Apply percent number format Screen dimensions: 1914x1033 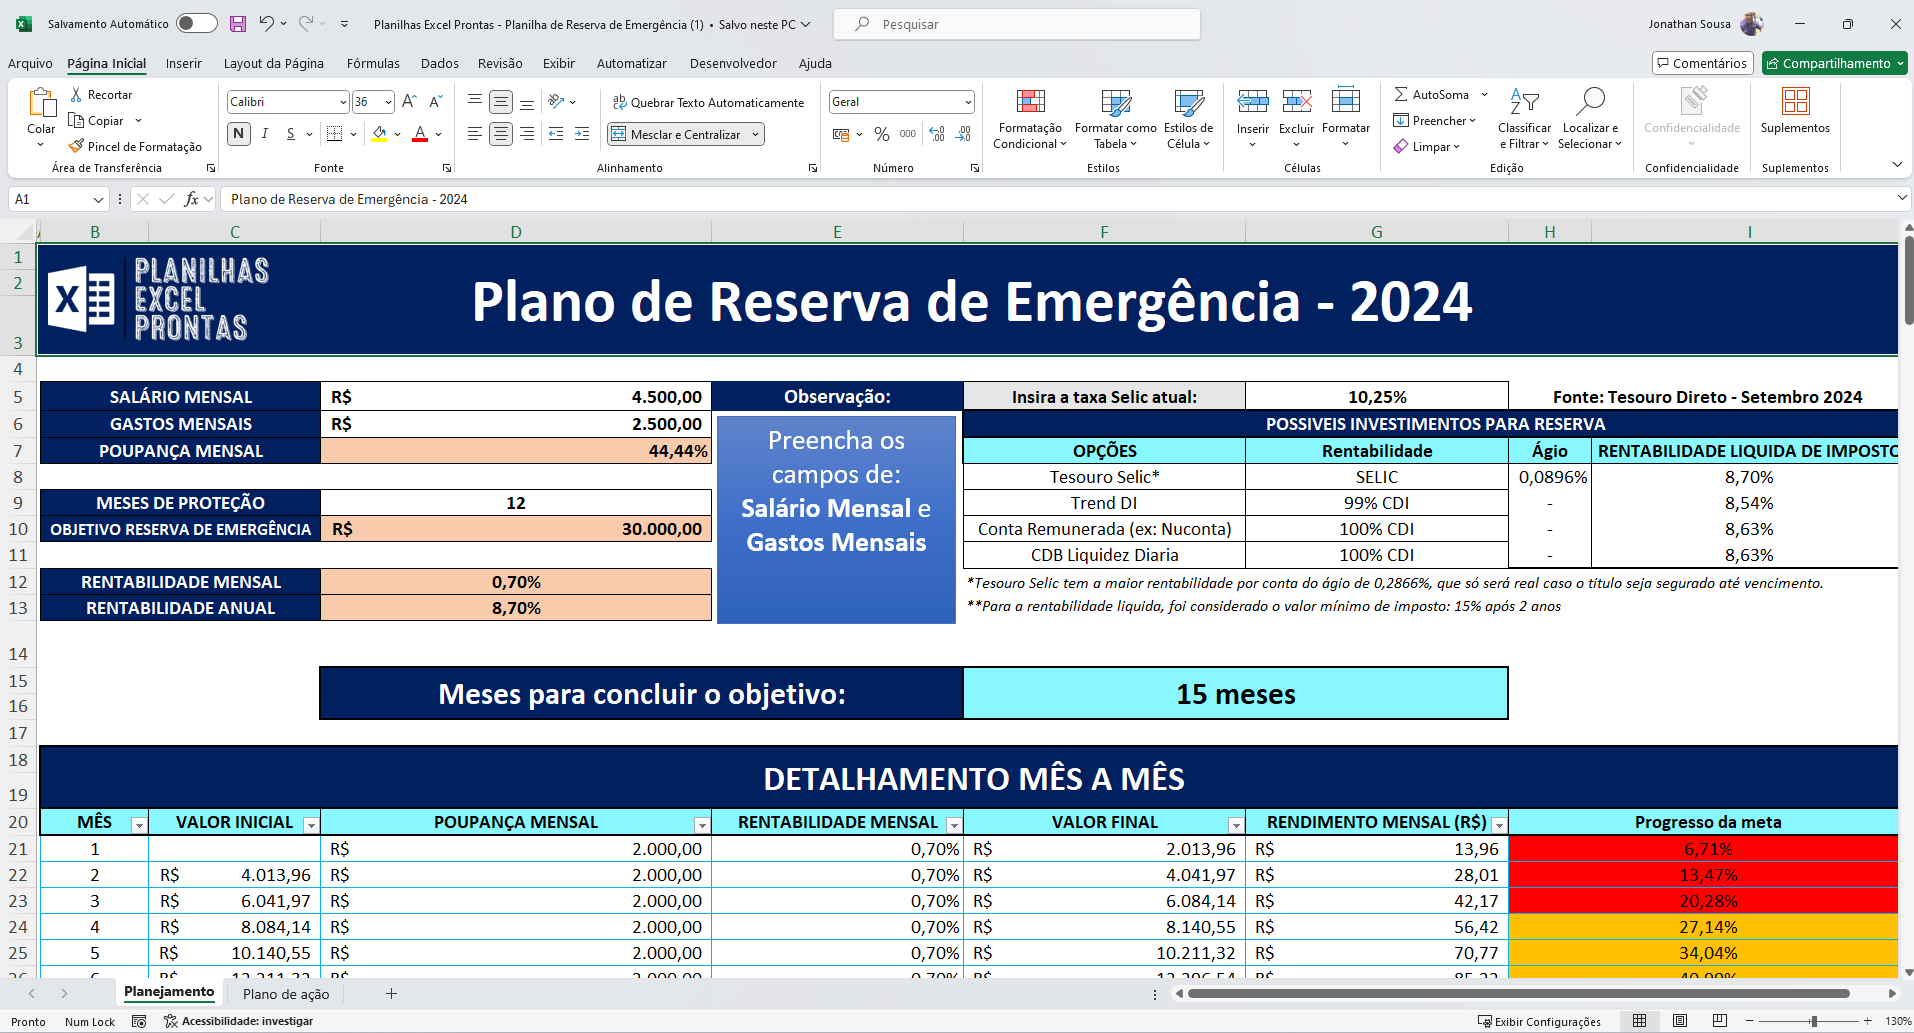tap(882, 134)
